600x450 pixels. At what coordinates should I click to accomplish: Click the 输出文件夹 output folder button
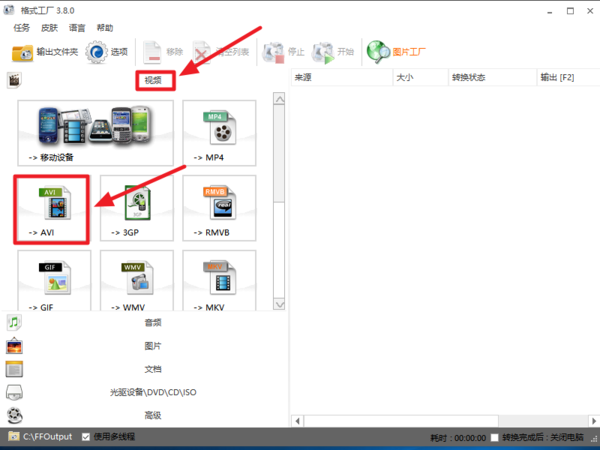coord(44,52)
